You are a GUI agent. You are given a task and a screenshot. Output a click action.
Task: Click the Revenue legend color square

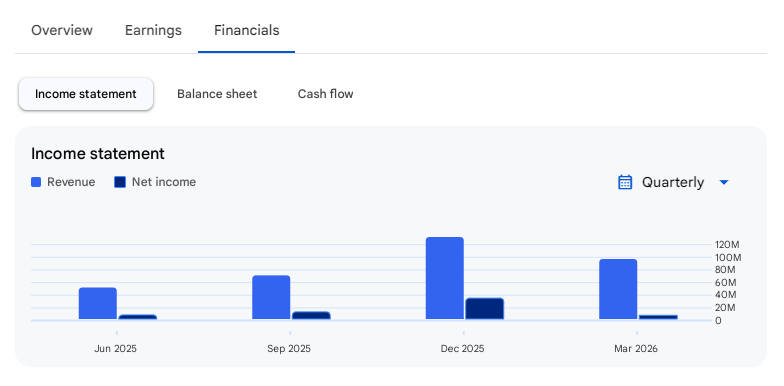(36, 182)
